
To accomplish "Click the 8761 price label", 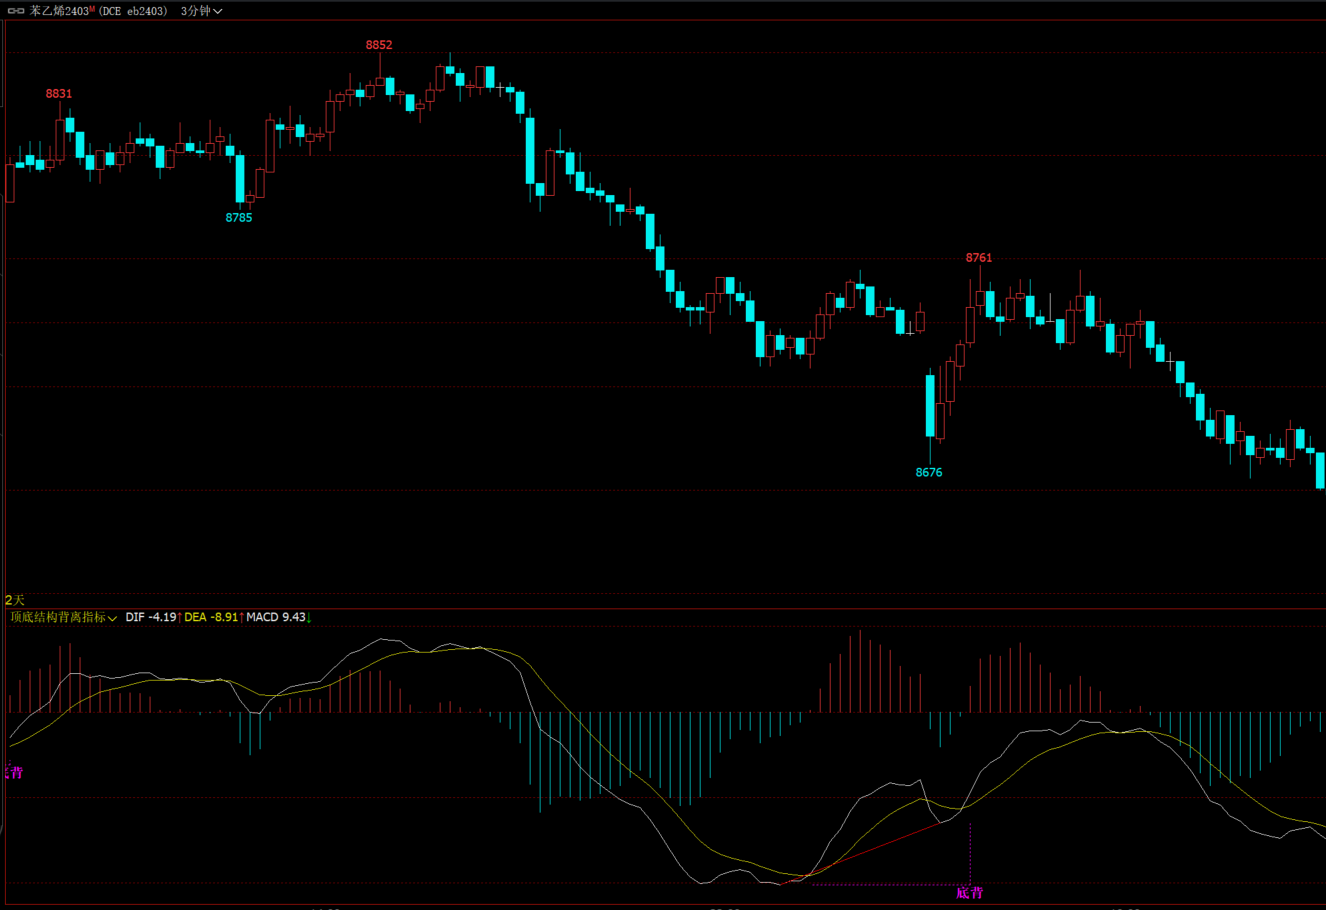I will 979,258.
